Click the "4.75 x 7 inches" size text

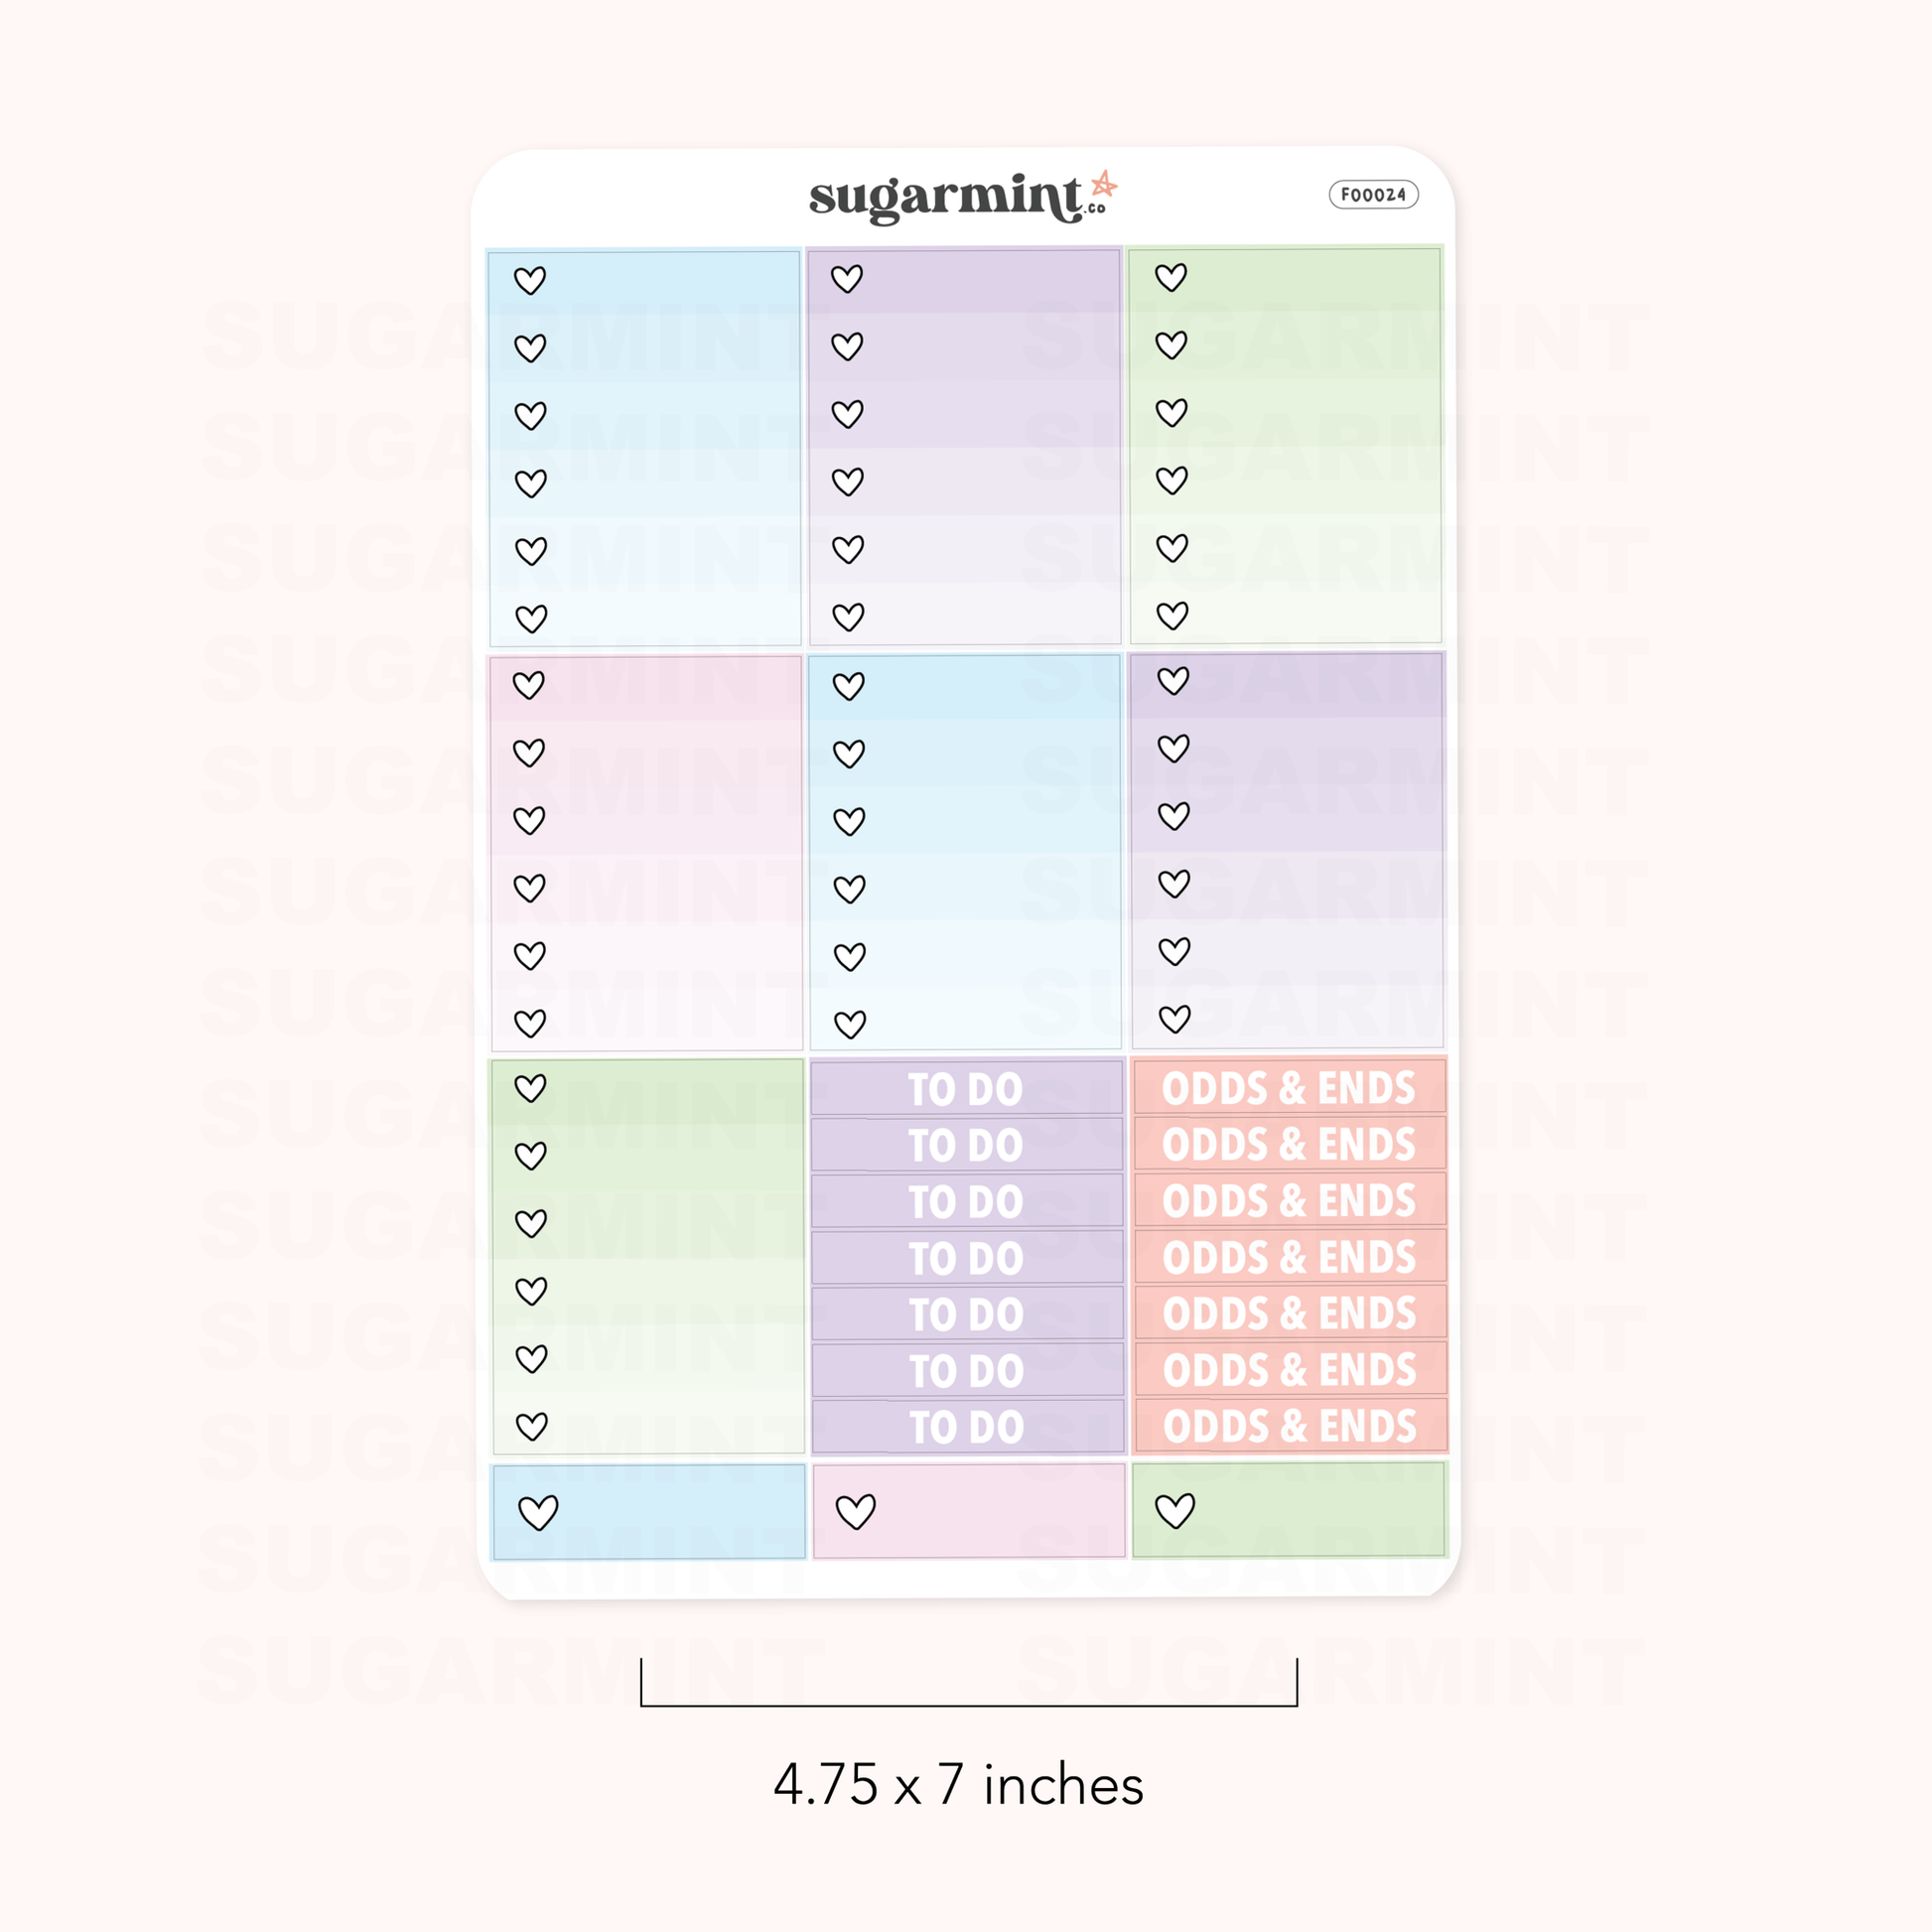click(958, 1785)
